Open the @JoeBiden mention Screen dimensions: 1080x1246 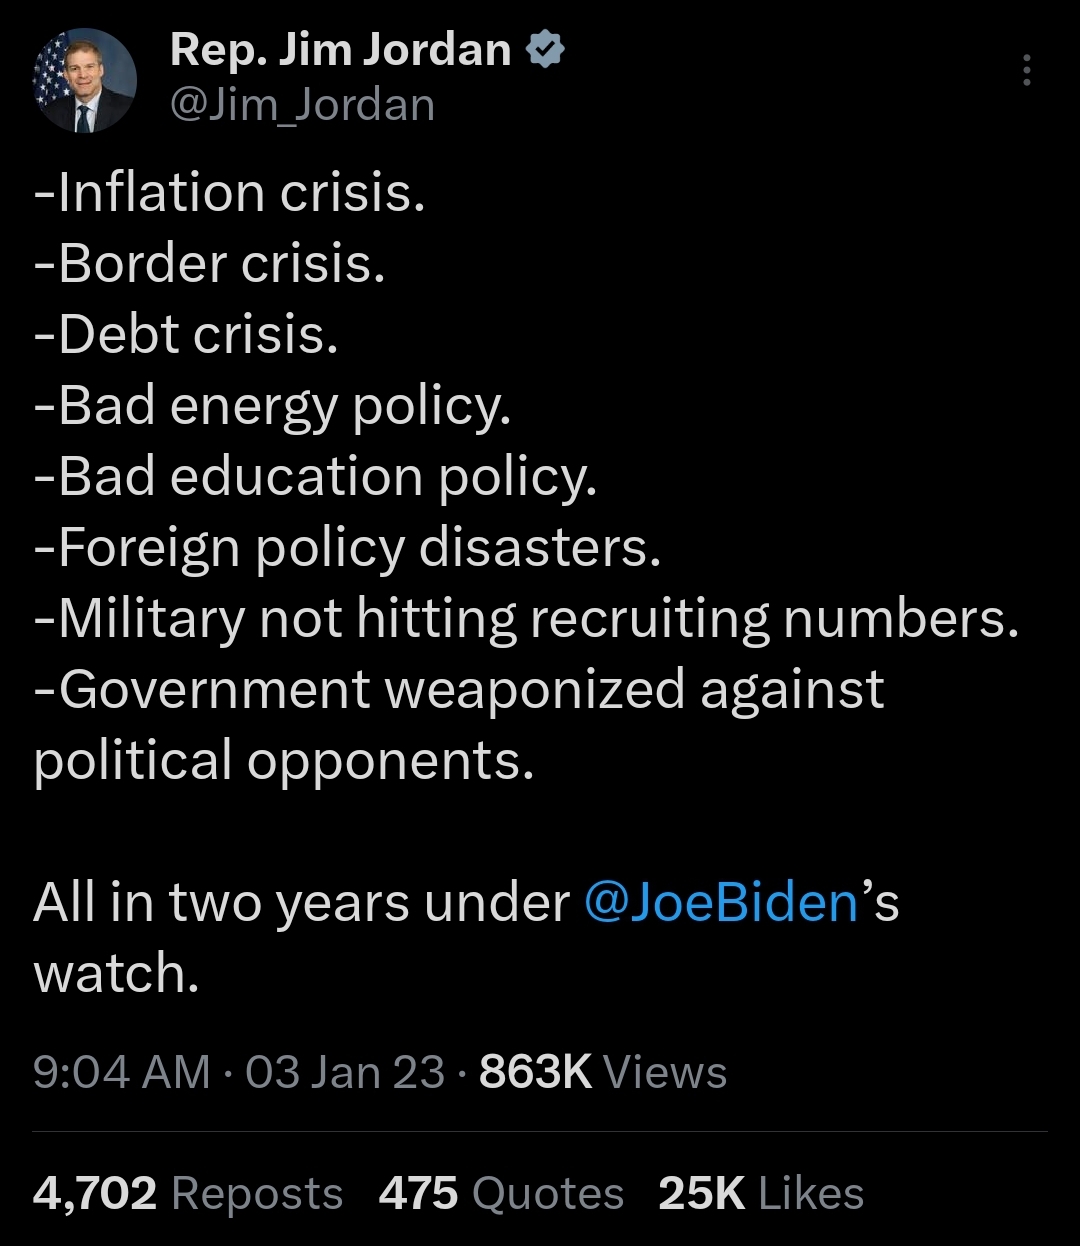pos(720,902)
